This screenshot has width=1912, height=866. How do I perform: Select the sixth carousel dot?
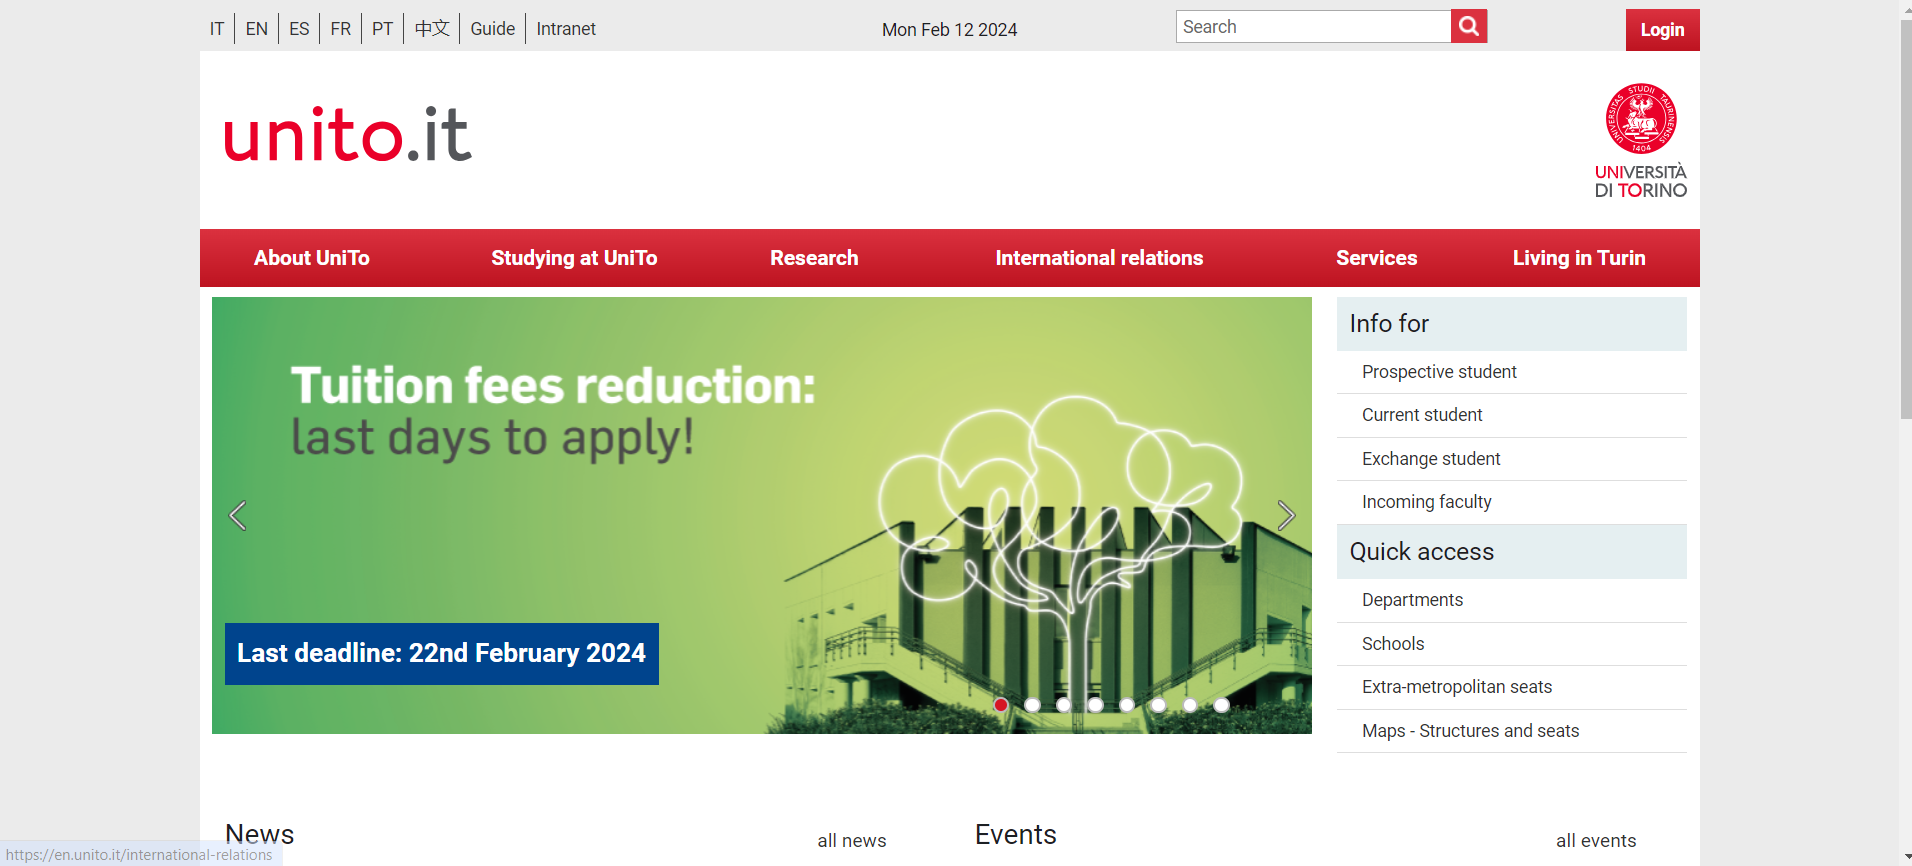(1159, 705)
